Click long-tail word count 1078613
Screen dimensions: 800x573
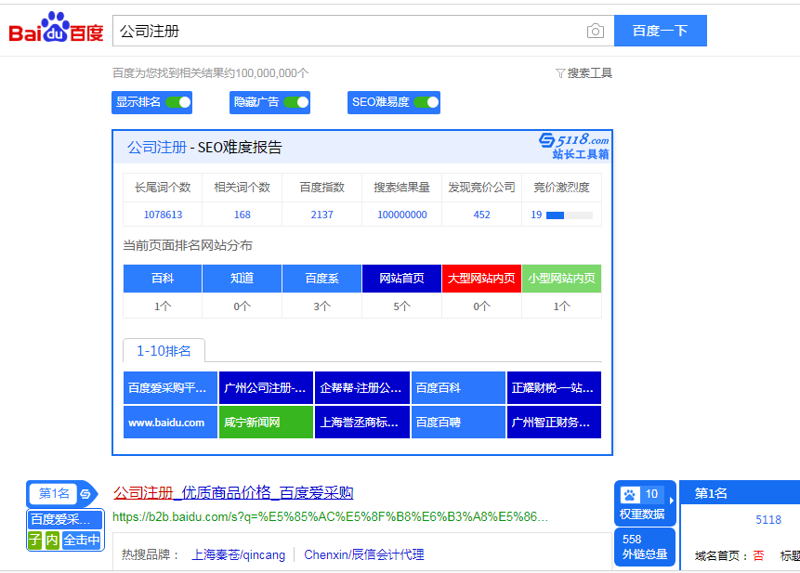click(163, 215)
